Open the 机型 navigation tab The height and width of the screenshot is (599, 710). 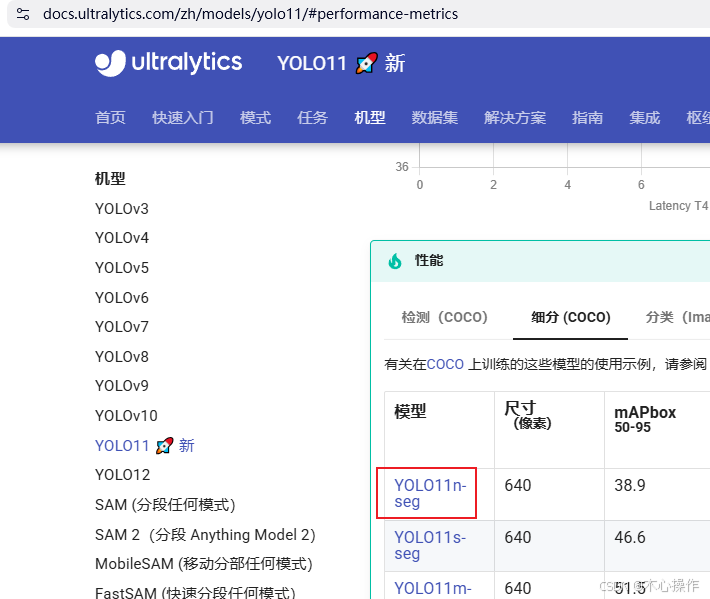369,118
